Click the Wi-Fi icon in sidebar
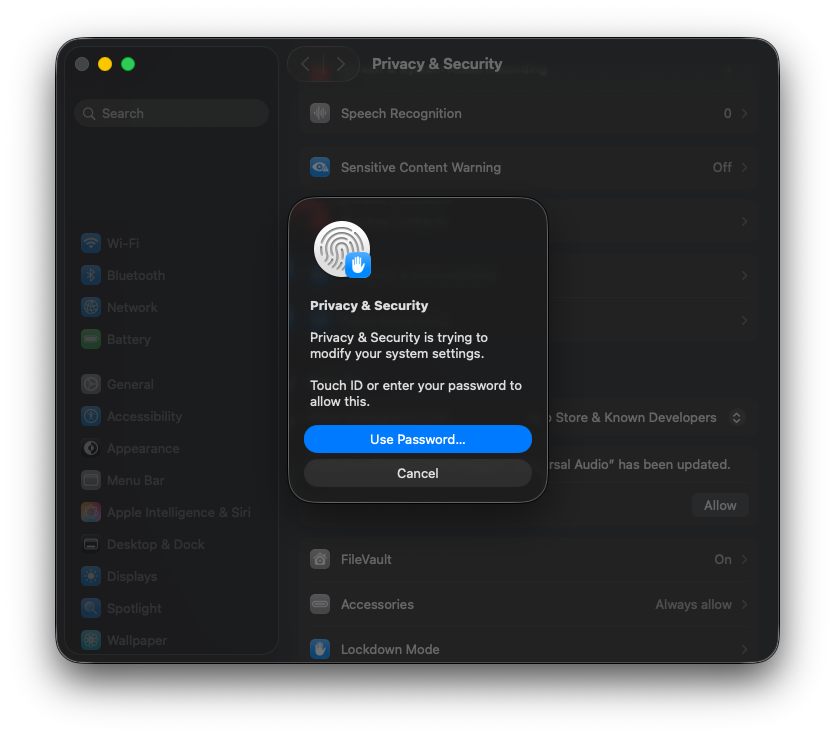This screenshot has height=737, width=835. pyautogui.click(x=91, y=243)
